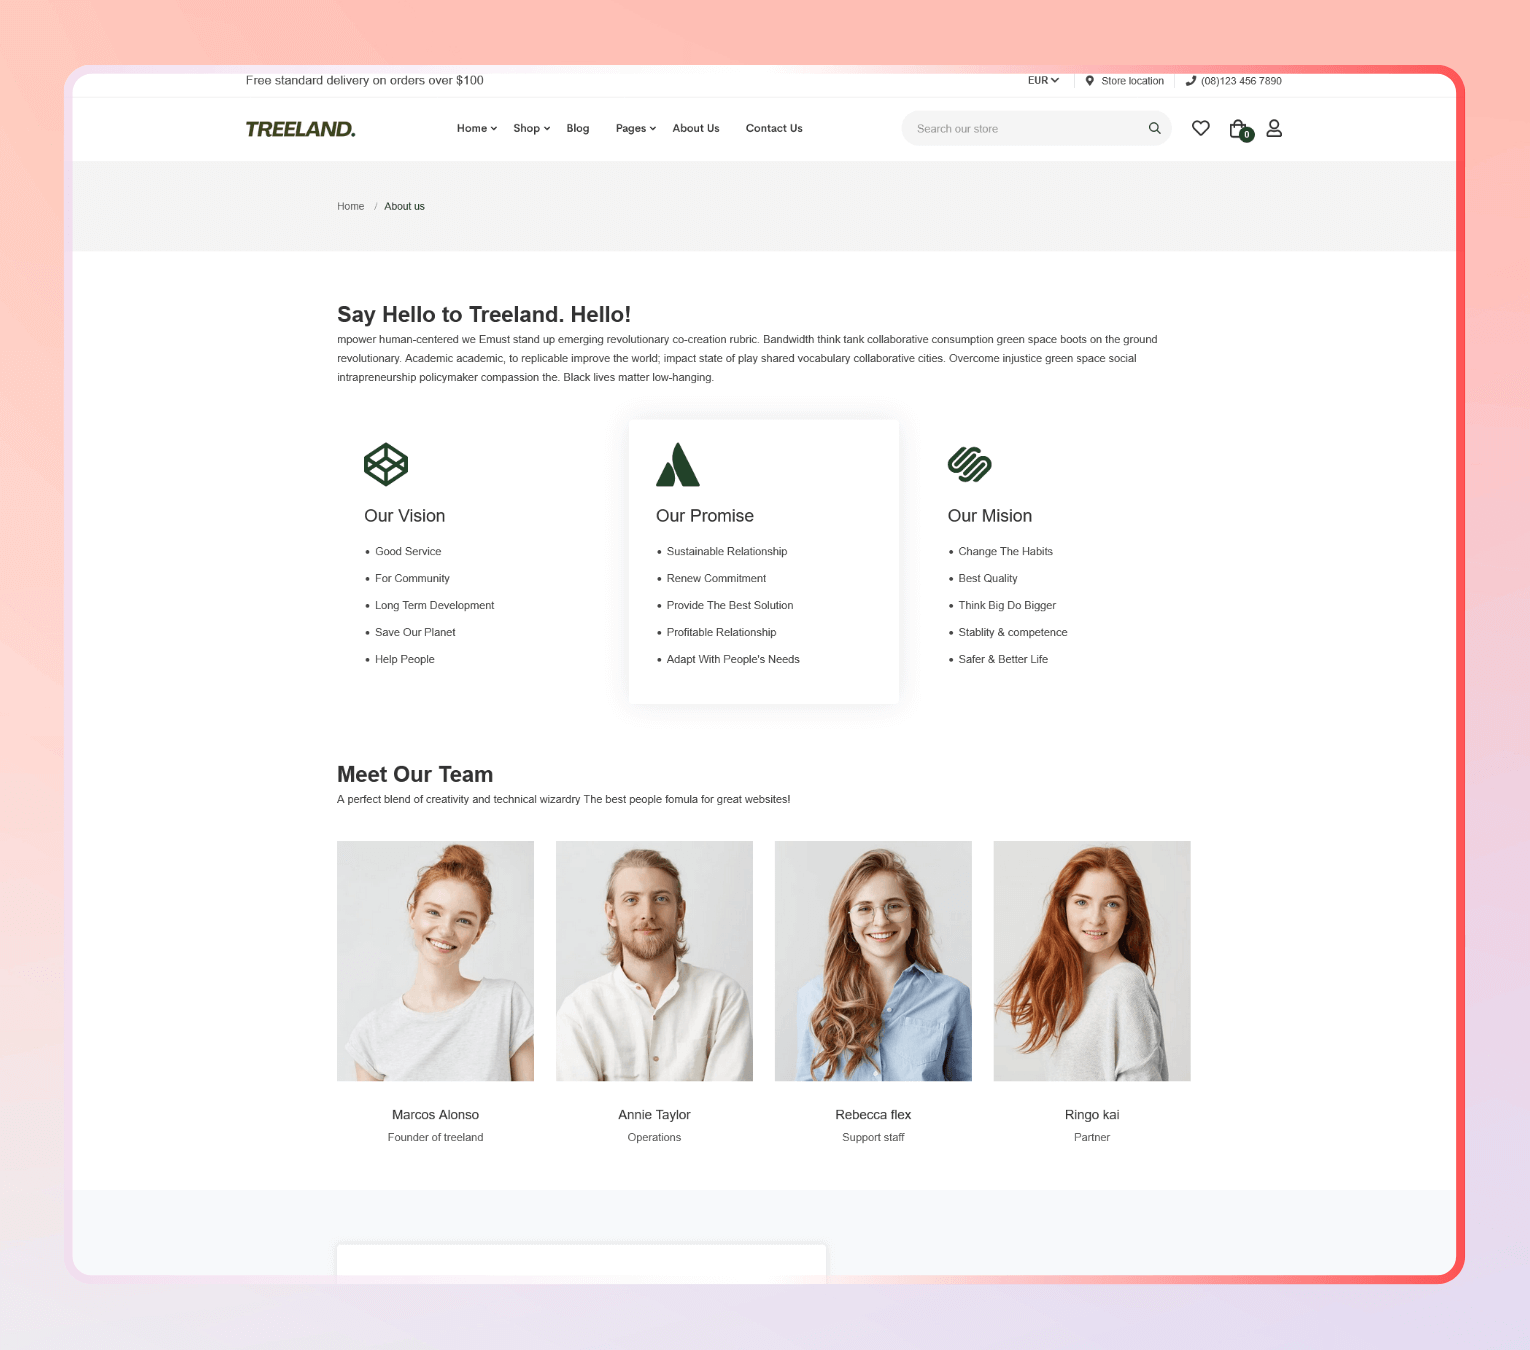The height and width of the screenshot is (1350, 1530).
Task: Open the user account icon
Action: pyautogui.click(x=1274, y=128)
